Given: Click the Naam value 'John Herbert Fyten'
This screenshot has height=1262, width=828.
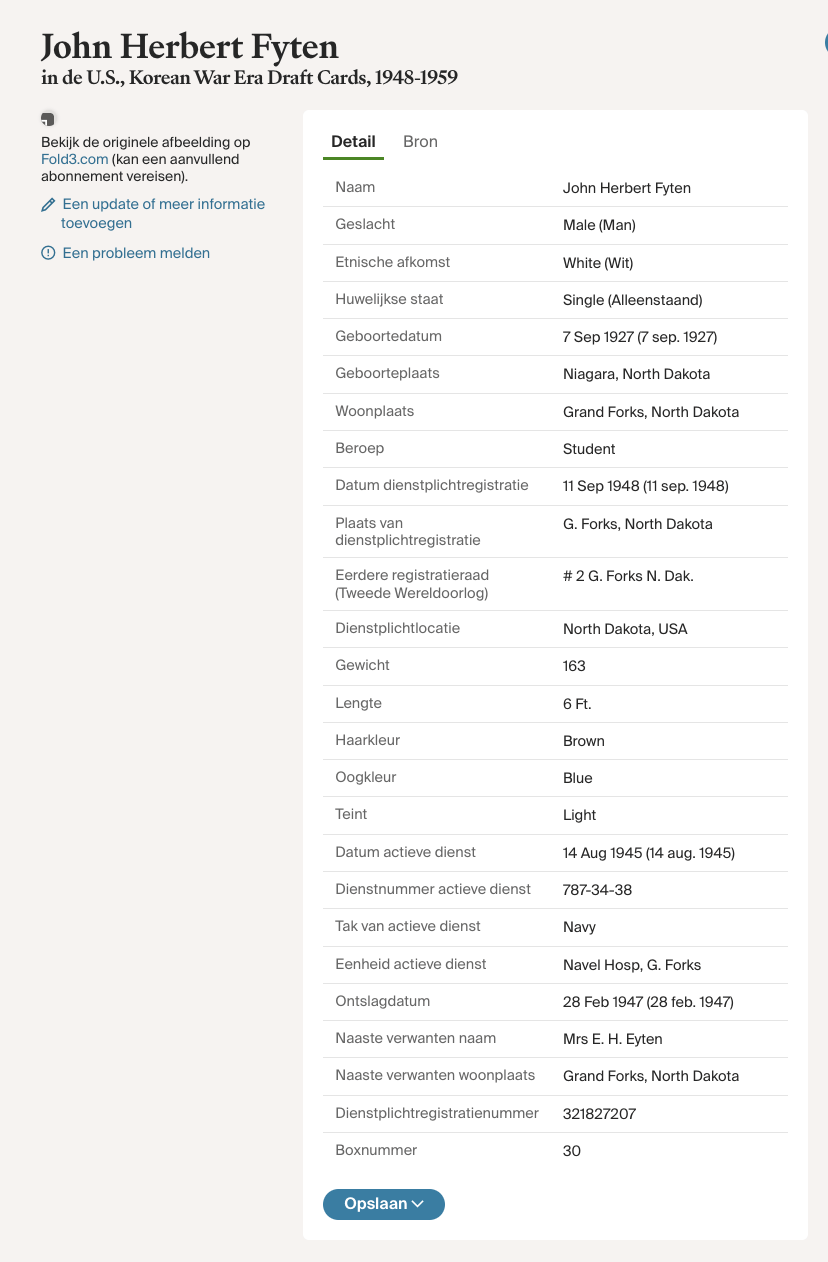Looking at the screenshot, I should [626, 188].
